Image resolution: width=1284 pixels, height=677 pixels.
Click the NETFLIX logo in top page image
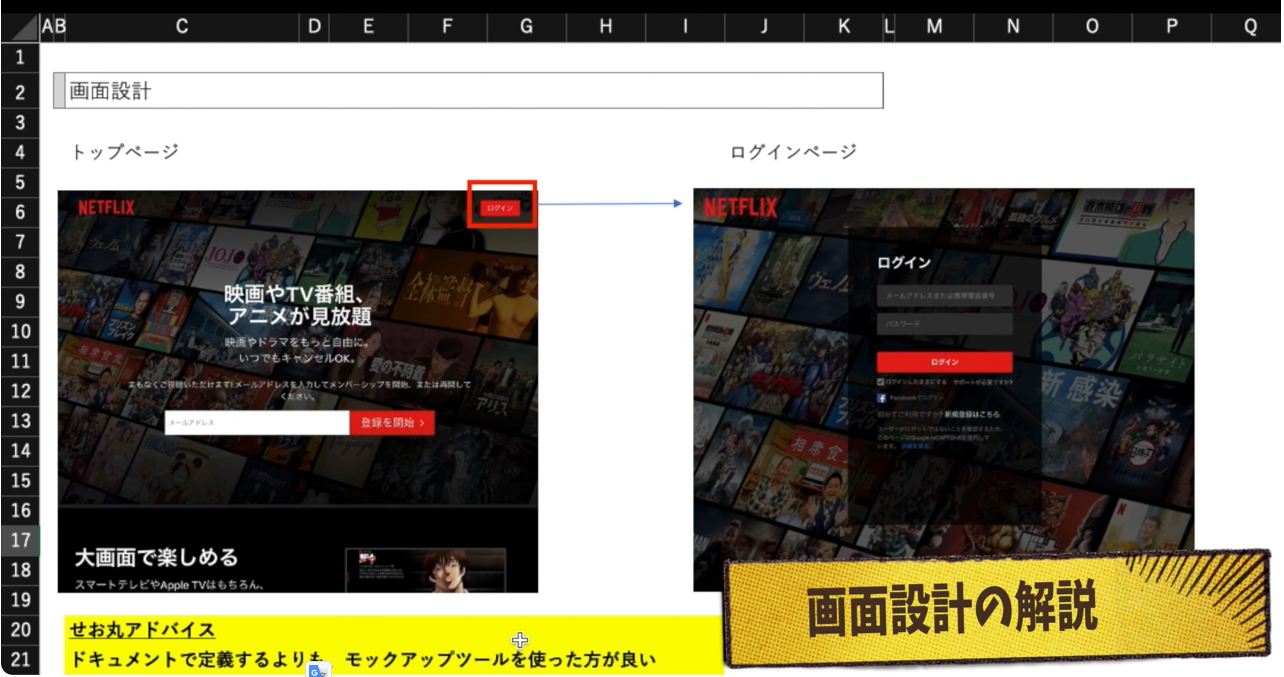click(106, 207)
